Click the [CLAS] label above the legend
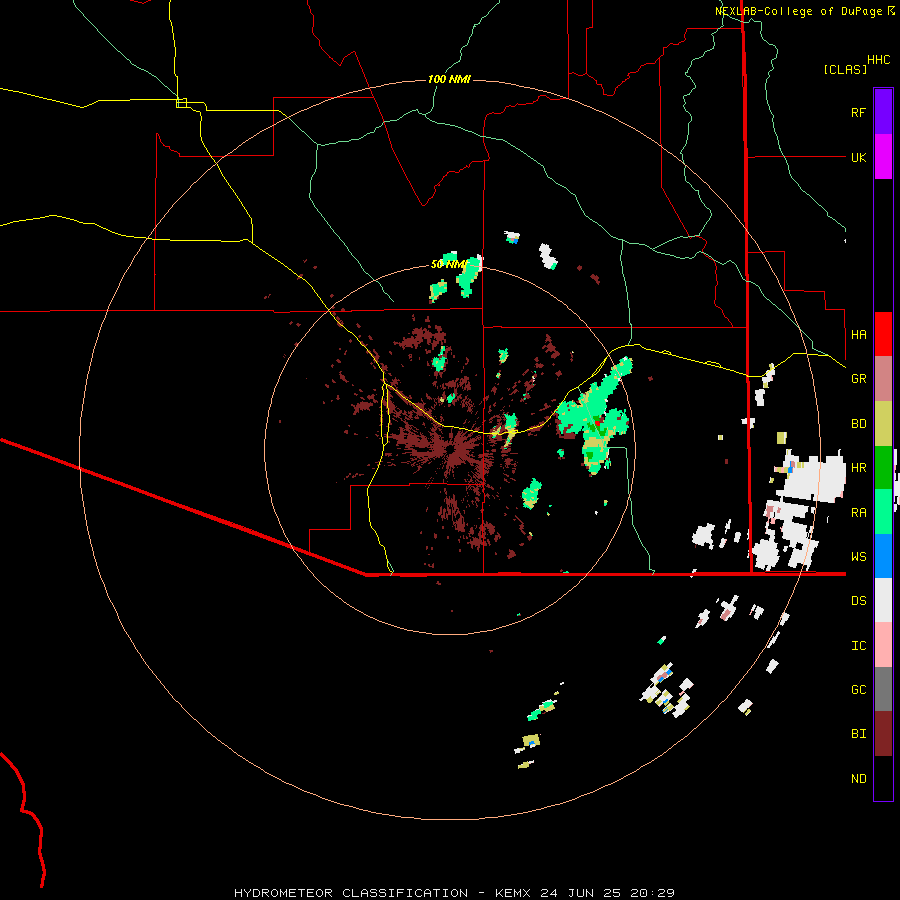This screenshot has height=900, width=900. click(845, 69)
